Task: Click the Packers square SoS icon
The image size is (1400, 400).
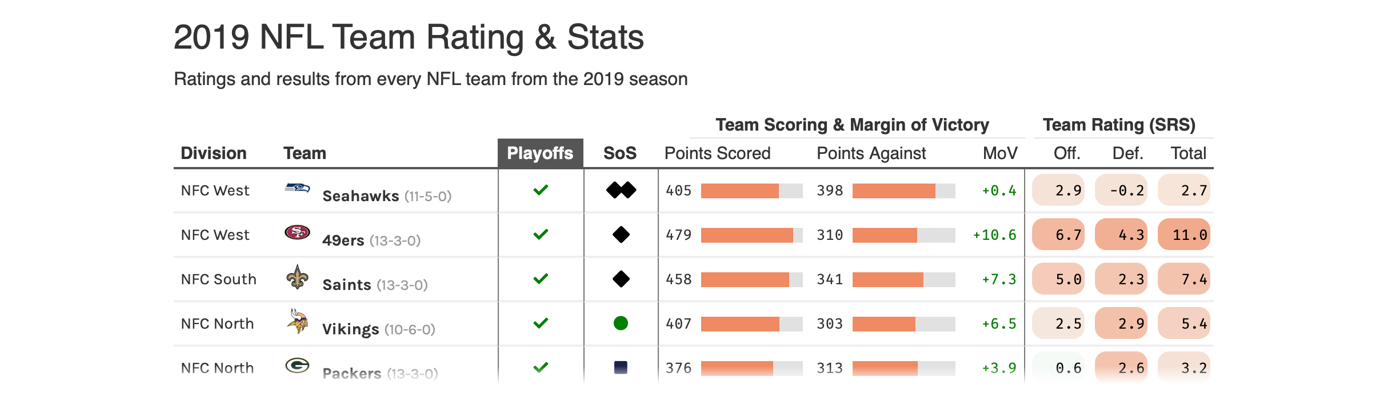Action: [621, 368]
